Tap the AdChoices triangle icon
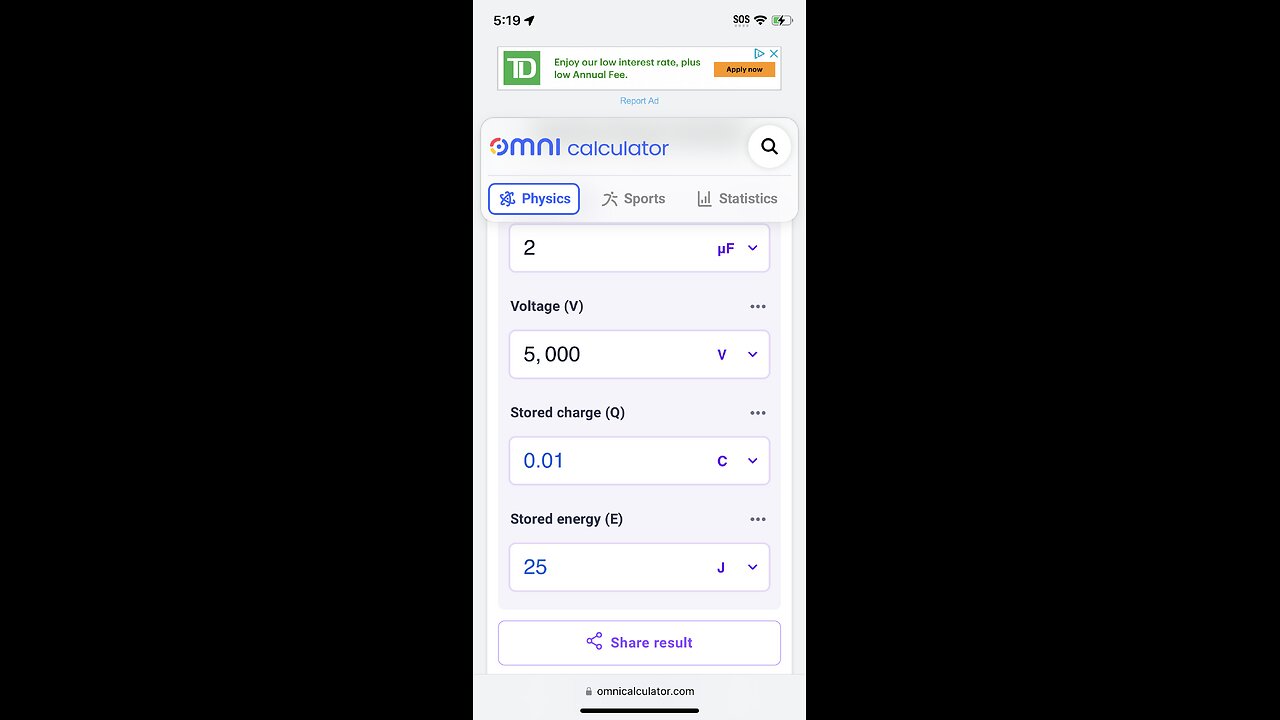1280x720 pixels. tap(760, 54)
